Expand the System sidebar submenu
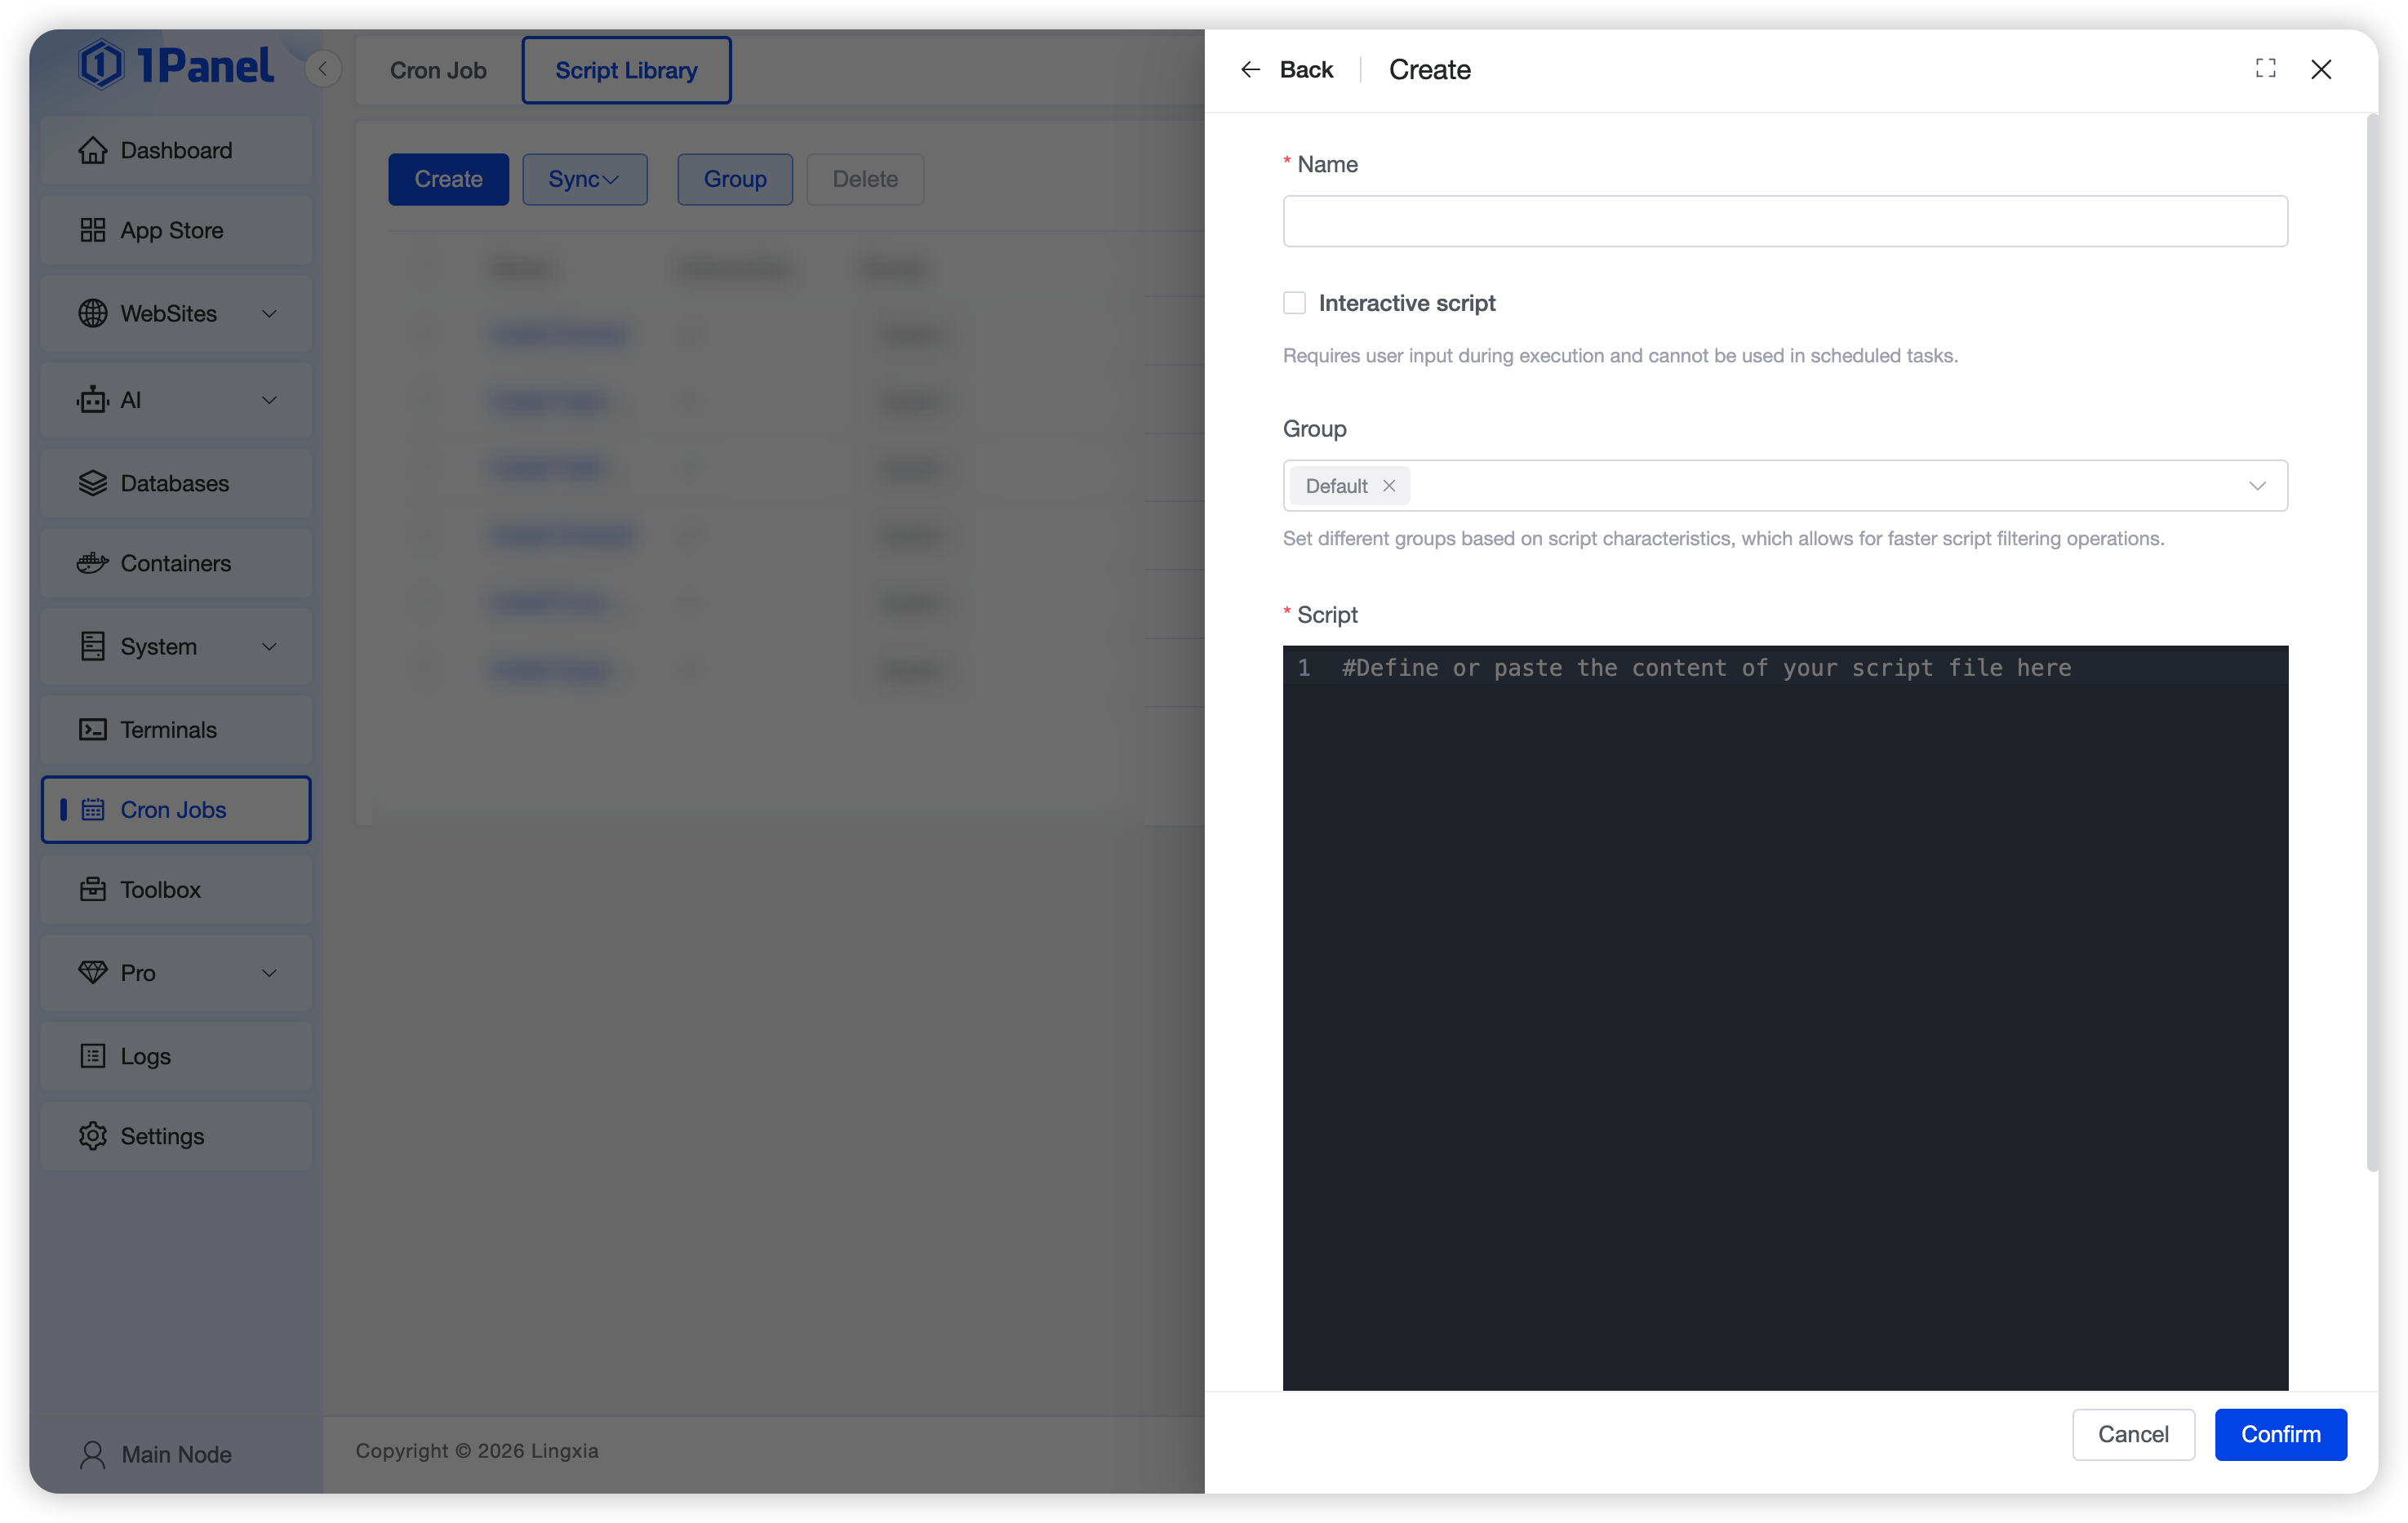Viewport: 2408px width, 1523px height. click(x=269, y=647)
